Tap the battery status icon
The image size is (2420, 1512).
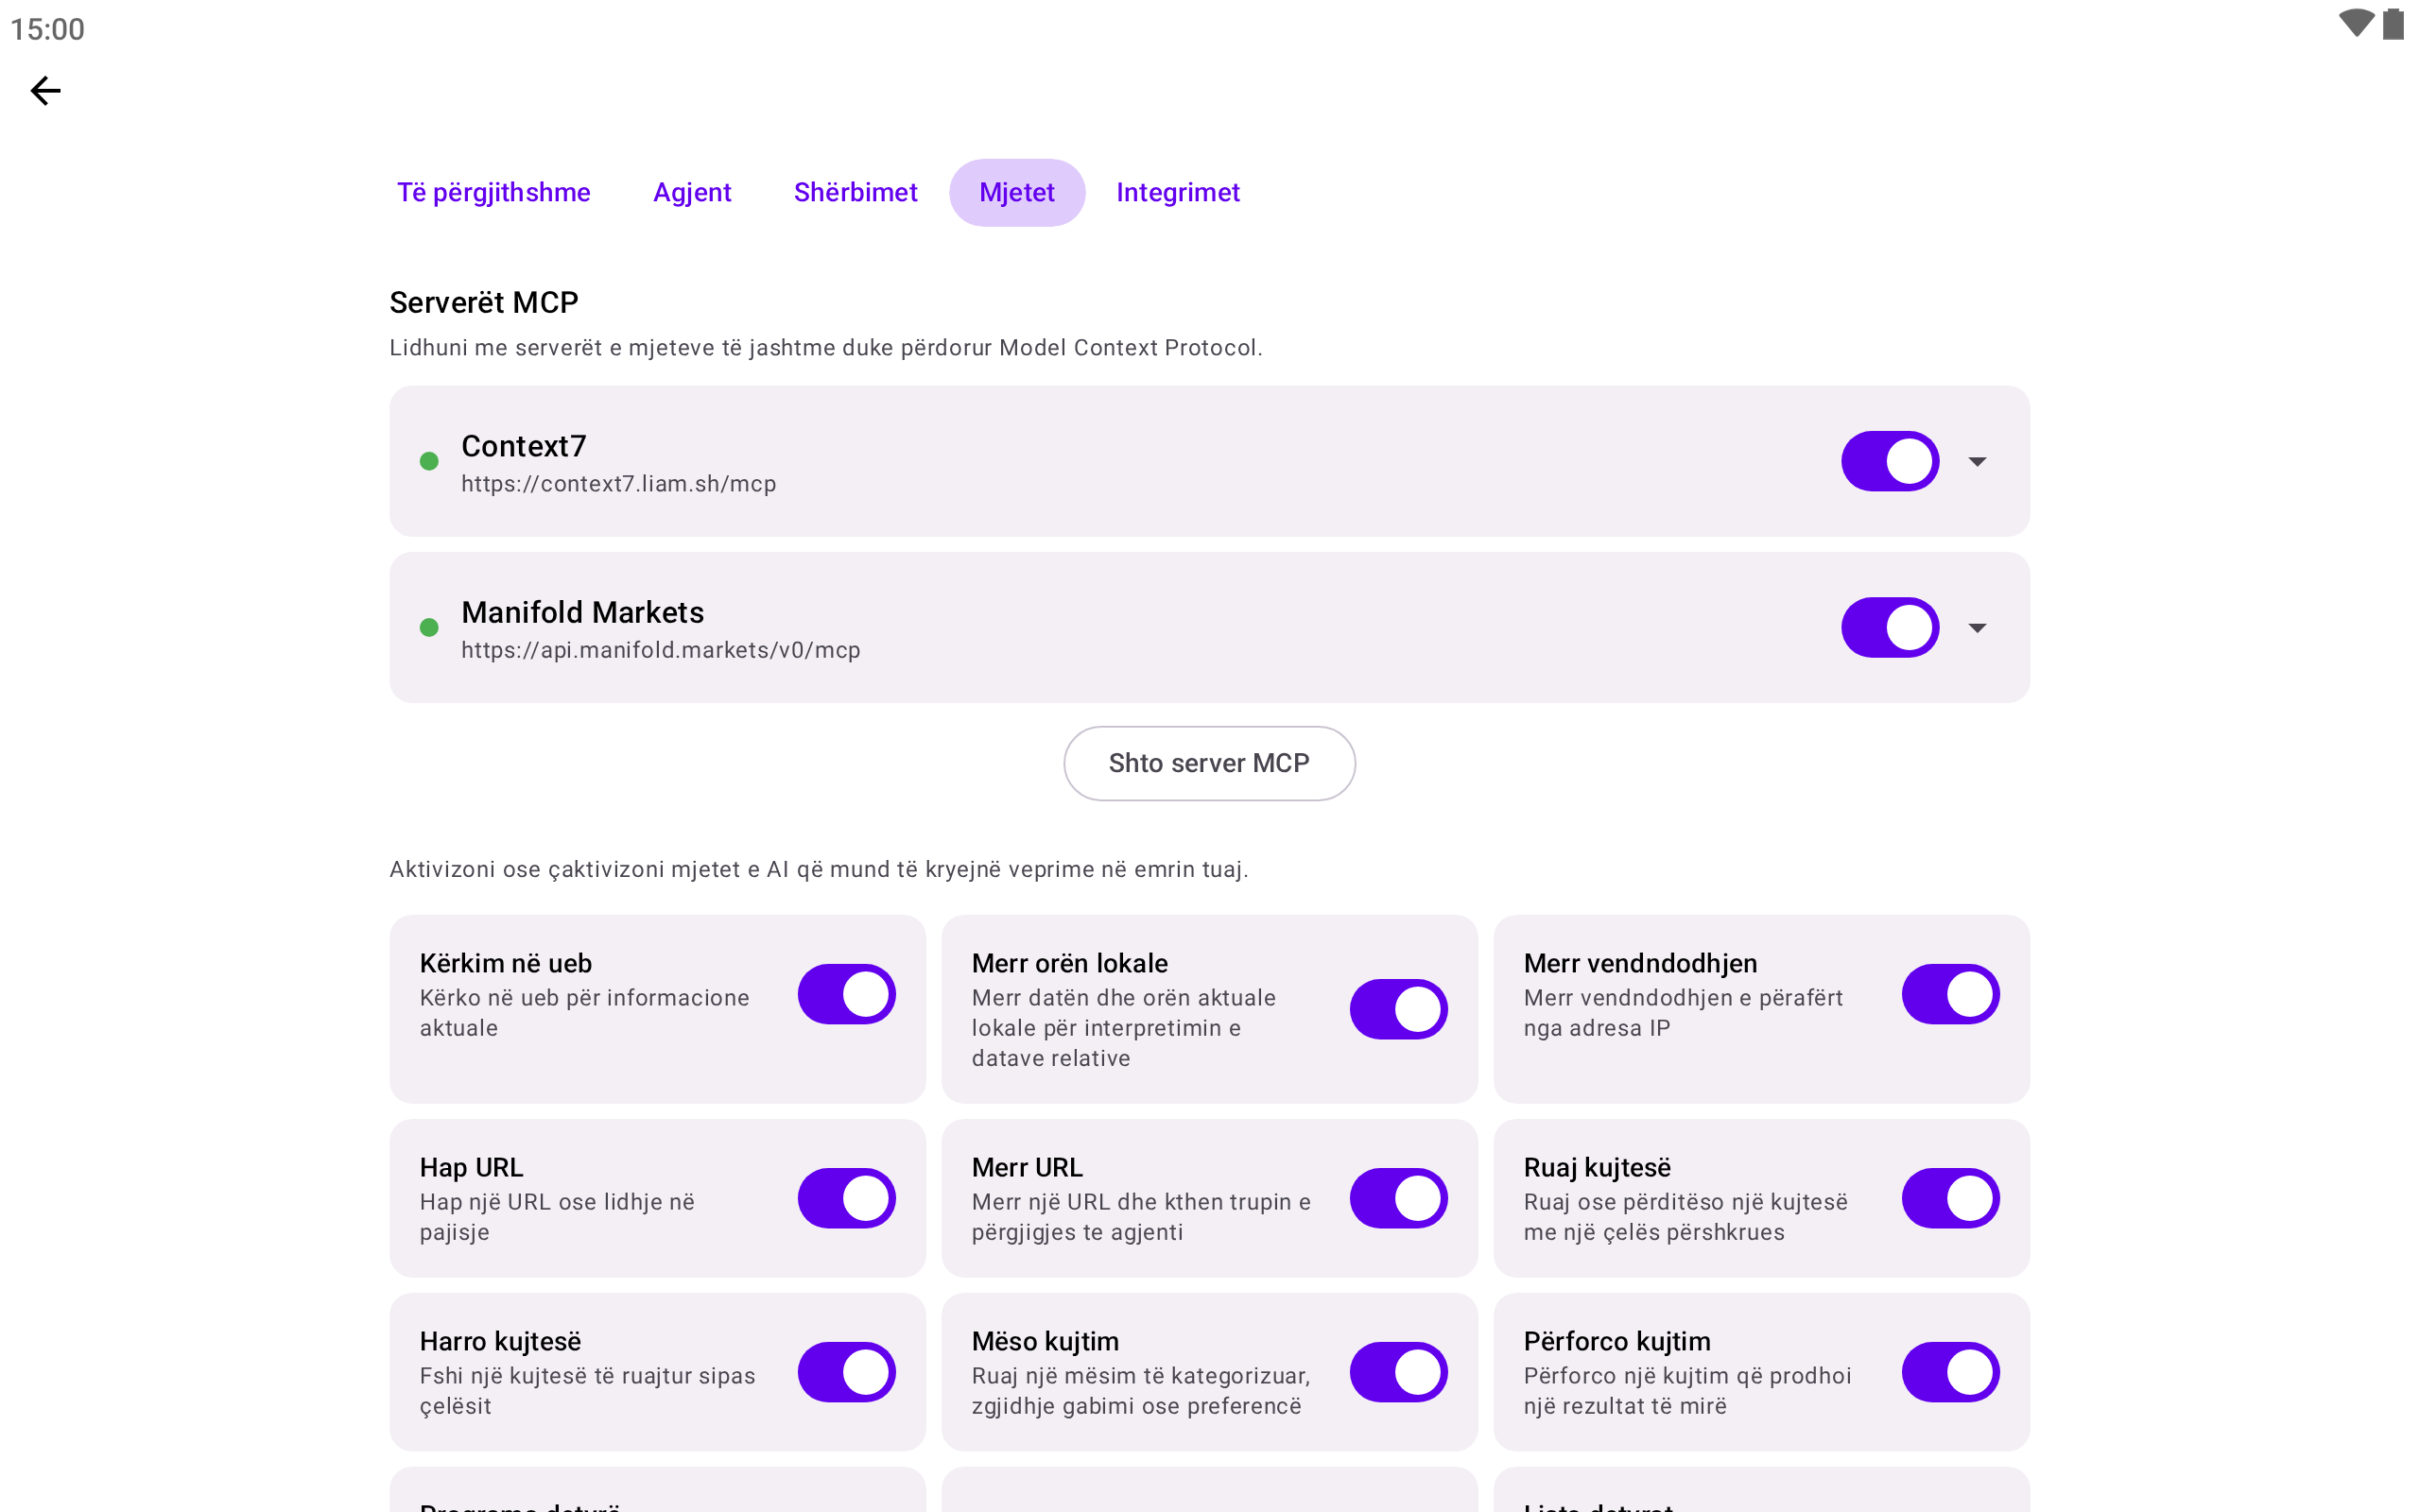(2393, 23)
